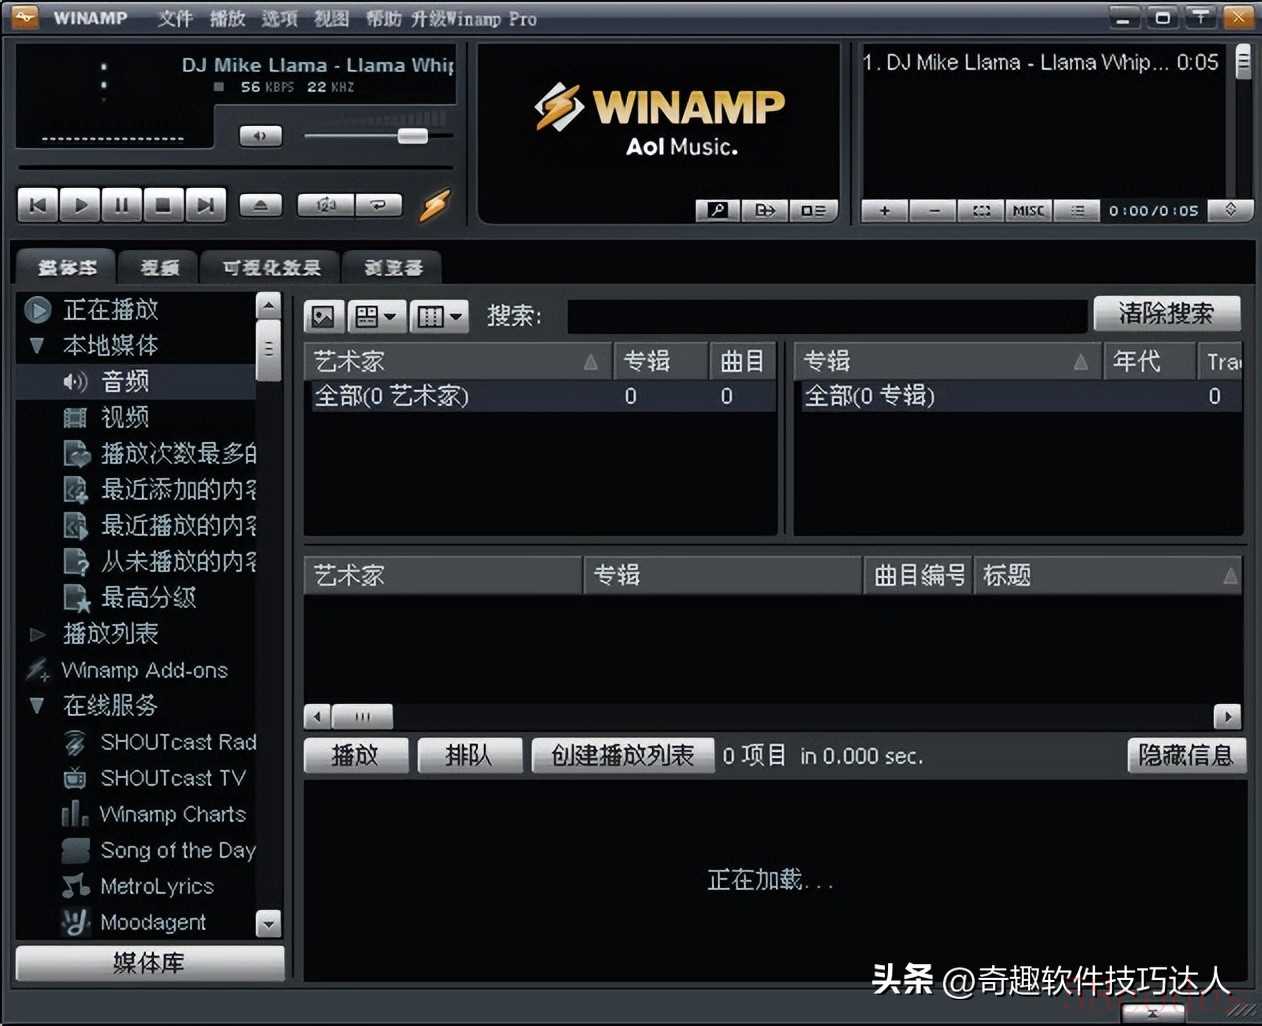Sort the upper-right pane by its 专辑 header

tap(946, 361)
